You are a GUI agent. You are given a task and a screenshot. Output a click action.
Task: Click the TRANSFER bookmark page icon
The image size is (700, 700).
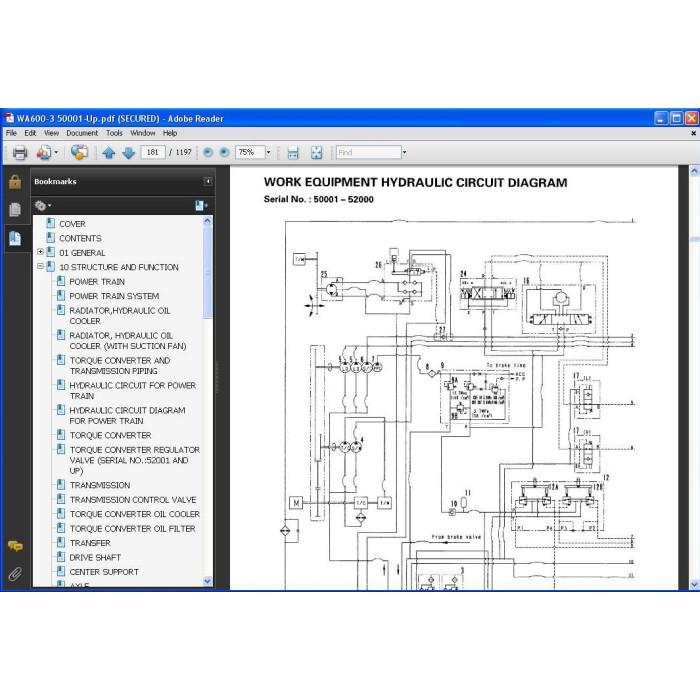click(x=61, y=542)
